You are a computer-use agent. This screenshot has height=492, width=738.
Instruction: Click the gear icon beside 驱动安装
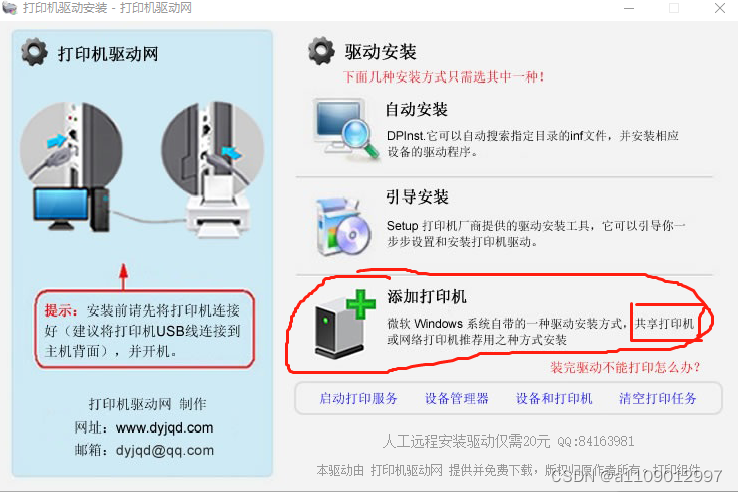click(x=321, y=51)
